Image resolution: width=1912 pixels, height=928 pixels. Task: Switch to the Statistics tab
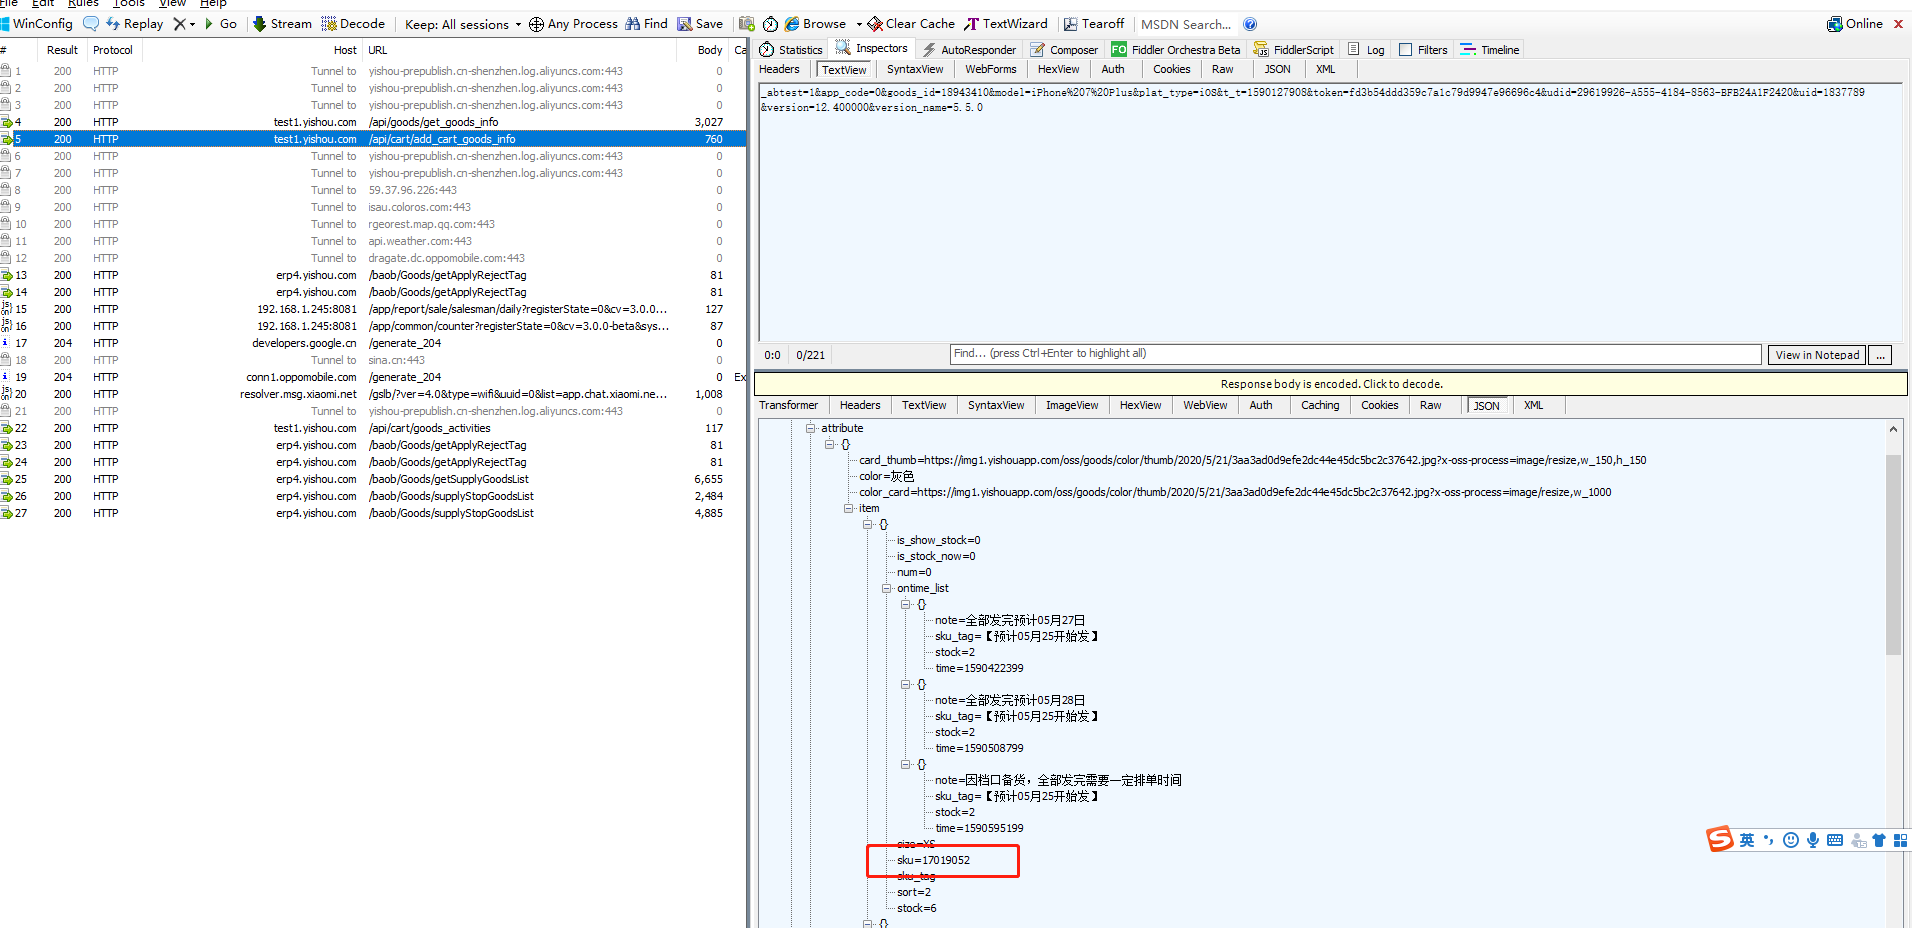pos(791,49)
